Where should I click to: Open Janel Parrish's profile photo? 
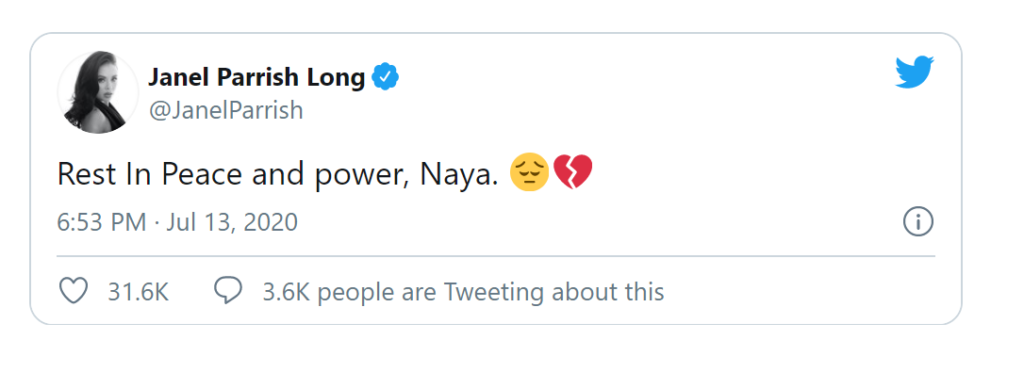point(98,93)
